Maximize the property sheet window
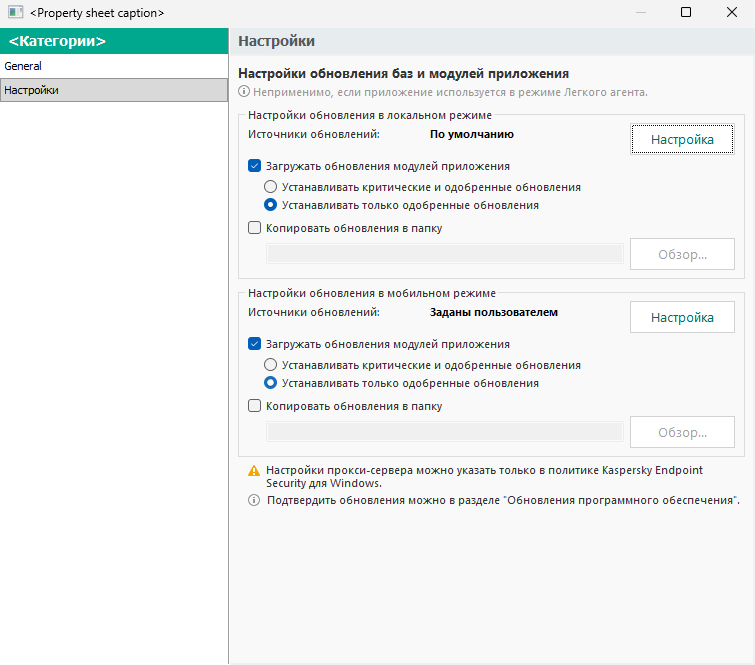Image resolution: width=755 pixels, height=665 pixels. [686, 12]
